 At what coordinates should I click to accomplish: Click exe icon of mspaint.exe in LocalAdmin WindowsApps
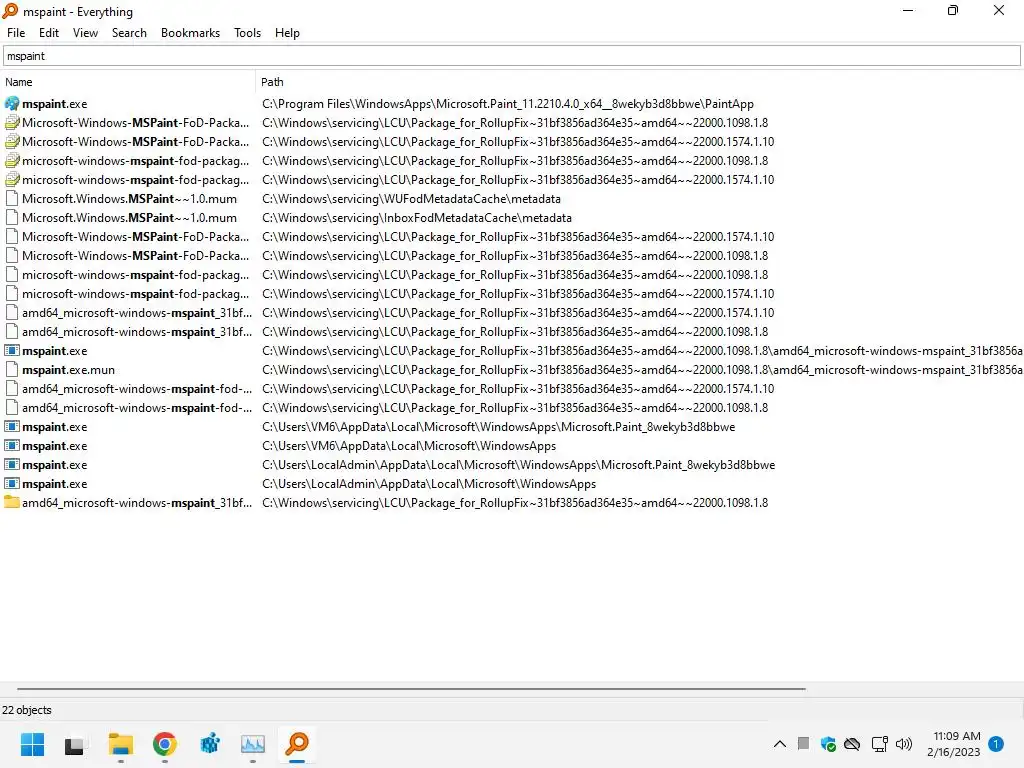[12, 483]
